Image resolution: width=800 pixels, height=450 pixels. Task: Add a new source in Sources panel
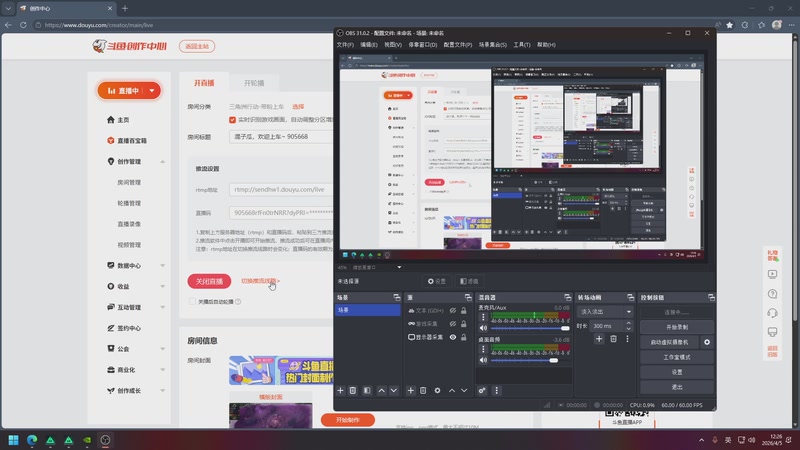pos(410,391)
